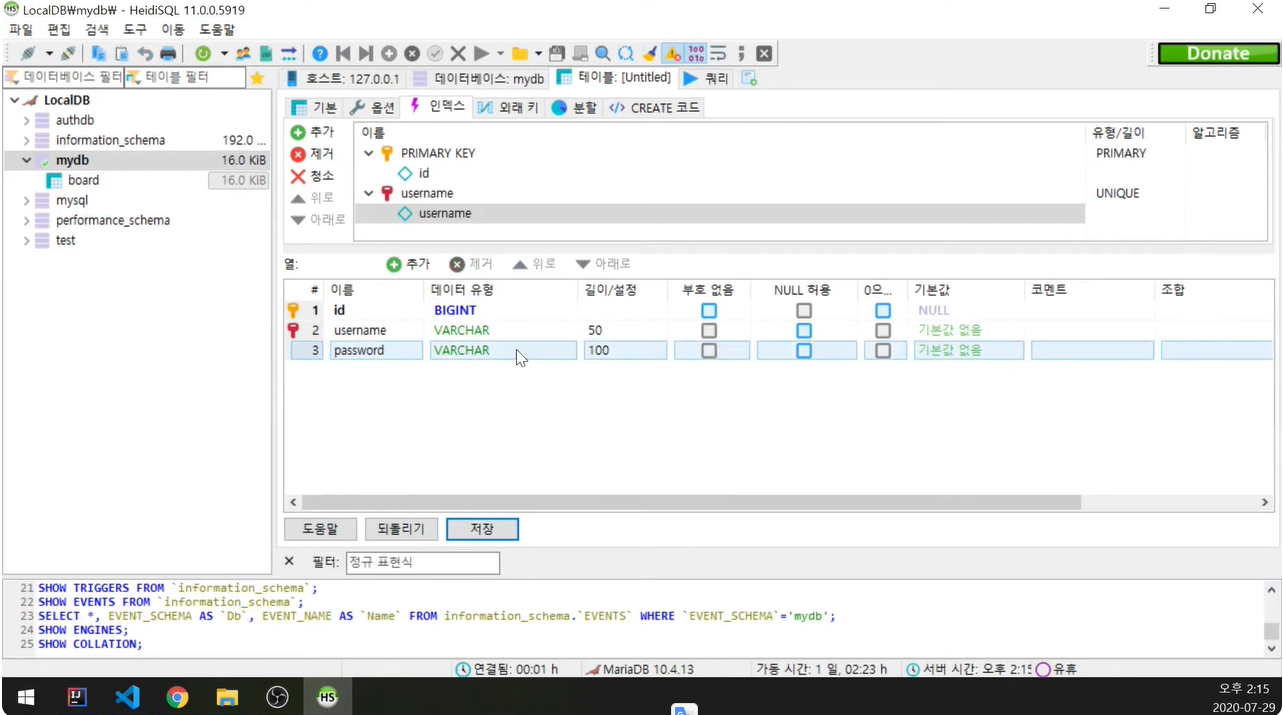Screen dimensions: 1283x715
Task: Click the 저장 button
Action: (x=482, y=529)
